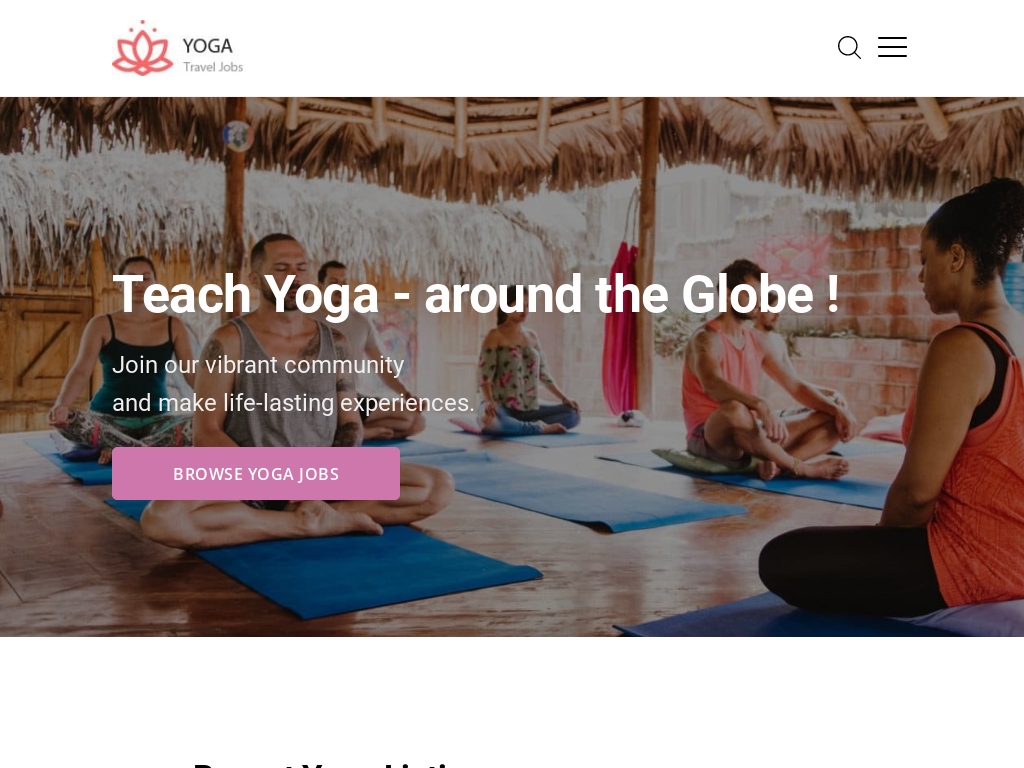Click the 'Join our vibrant community' text
The image size is (1024, 768).
pyautogui.click(x=258, y=365)
